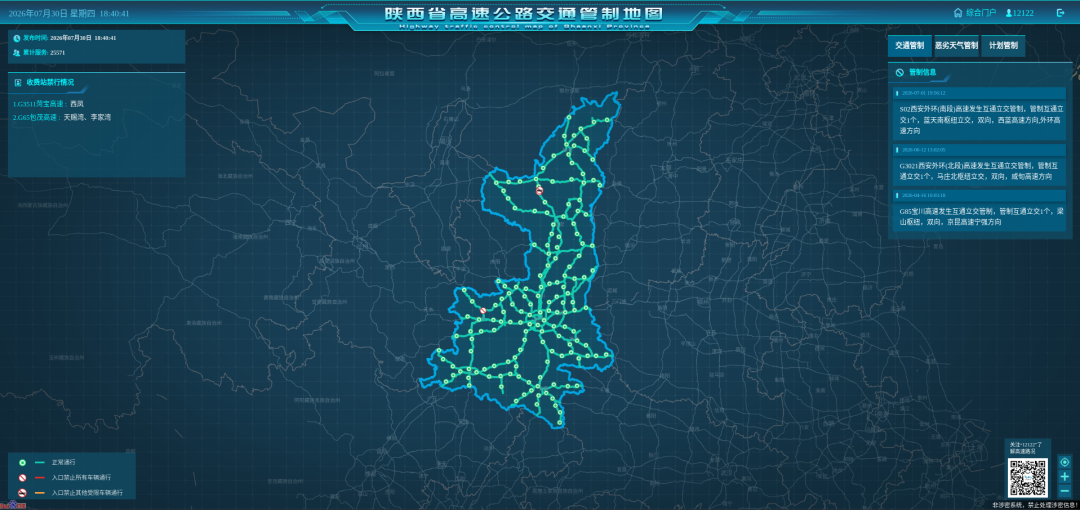Click the 管制信息 panel heading
The height and width of the screenshot is (510, 1080).
(922, 72)
